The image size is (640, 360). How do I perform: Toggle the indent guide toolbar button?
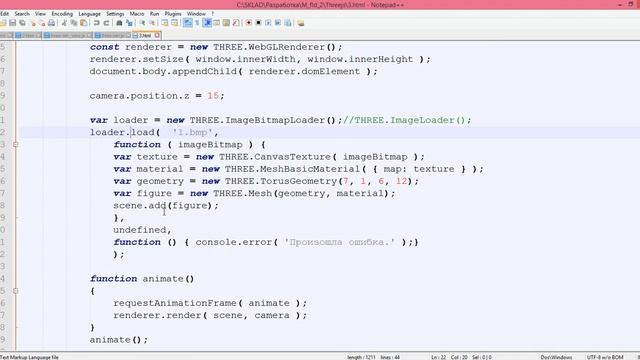207,23
